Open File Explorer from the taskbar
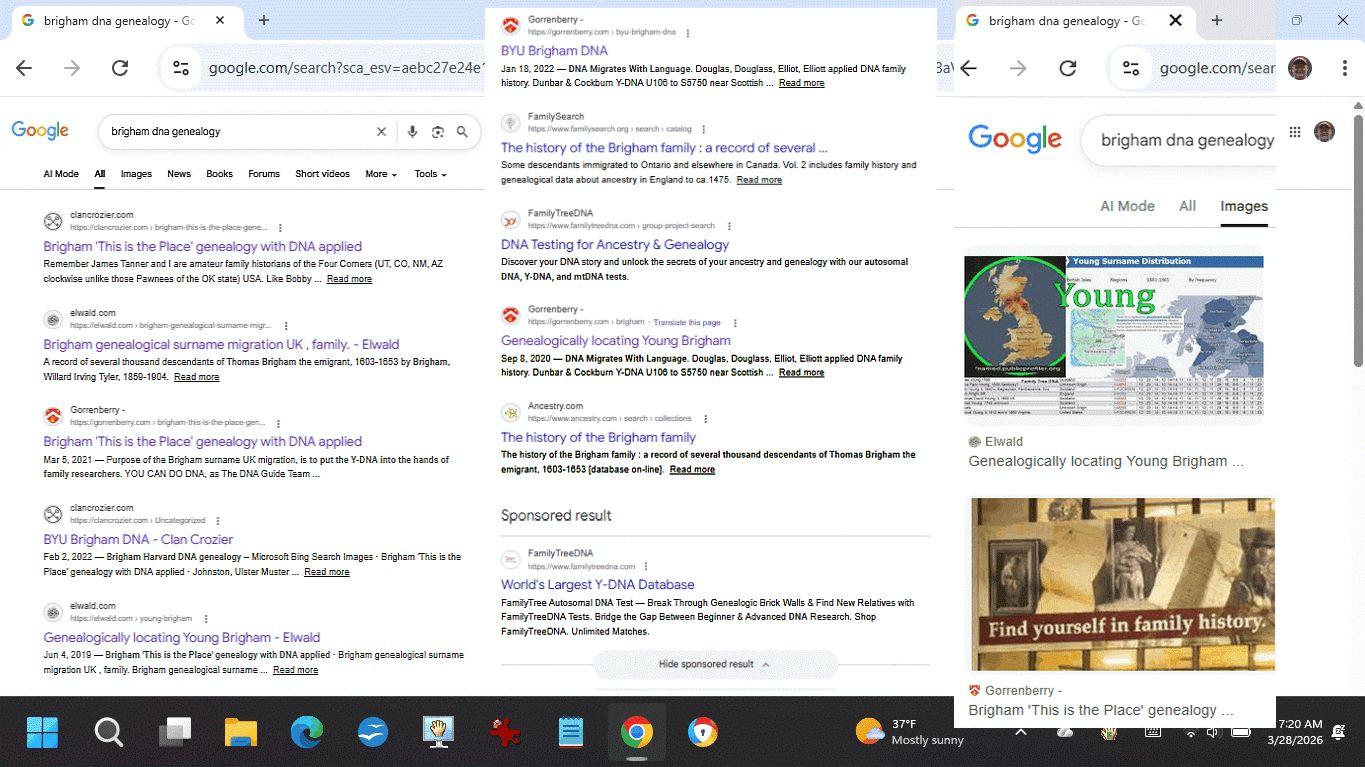This screenshot has width=1365, height=767. (x=241, y=733)
